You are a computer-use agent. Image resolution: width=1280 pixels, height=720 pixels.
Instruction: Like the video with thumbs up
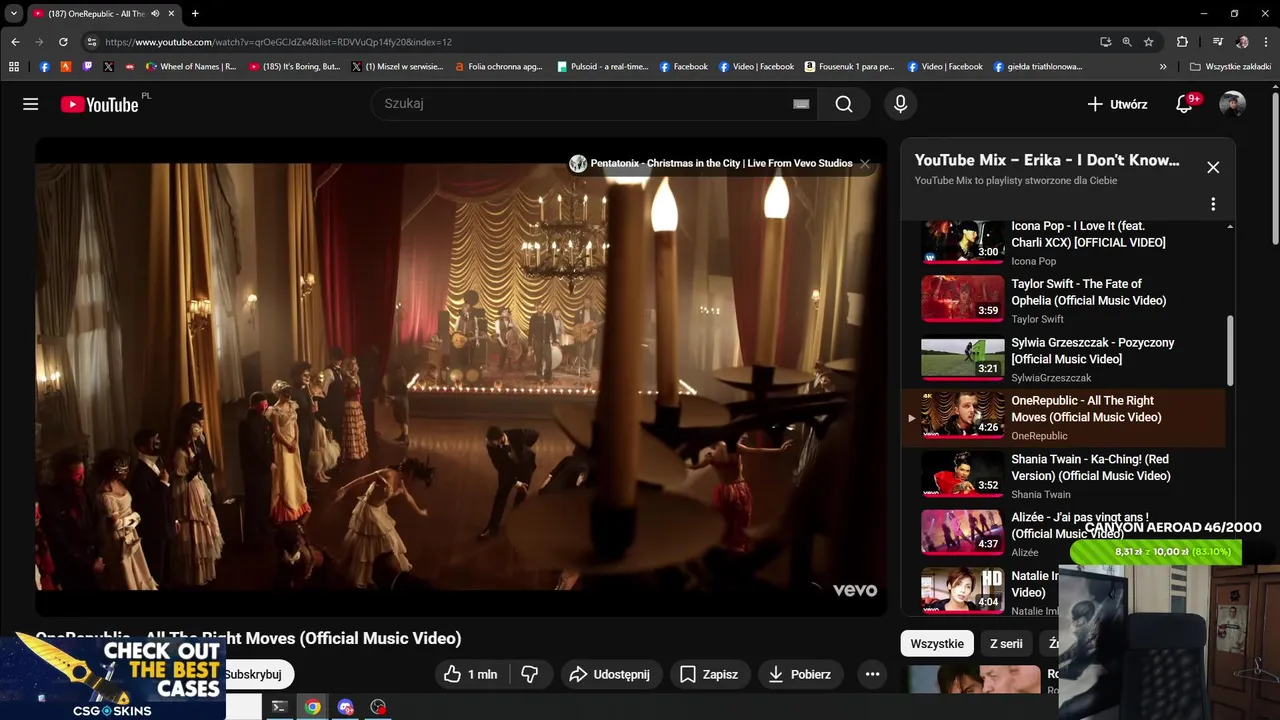[x=470, y=674]
